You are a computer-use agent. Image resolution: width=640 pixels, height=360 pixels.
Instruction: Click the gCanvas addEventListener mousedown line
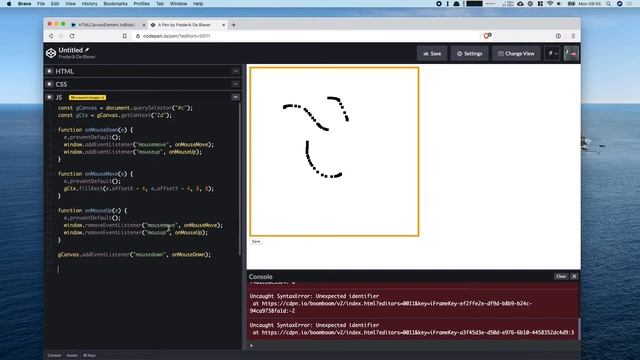134,255
